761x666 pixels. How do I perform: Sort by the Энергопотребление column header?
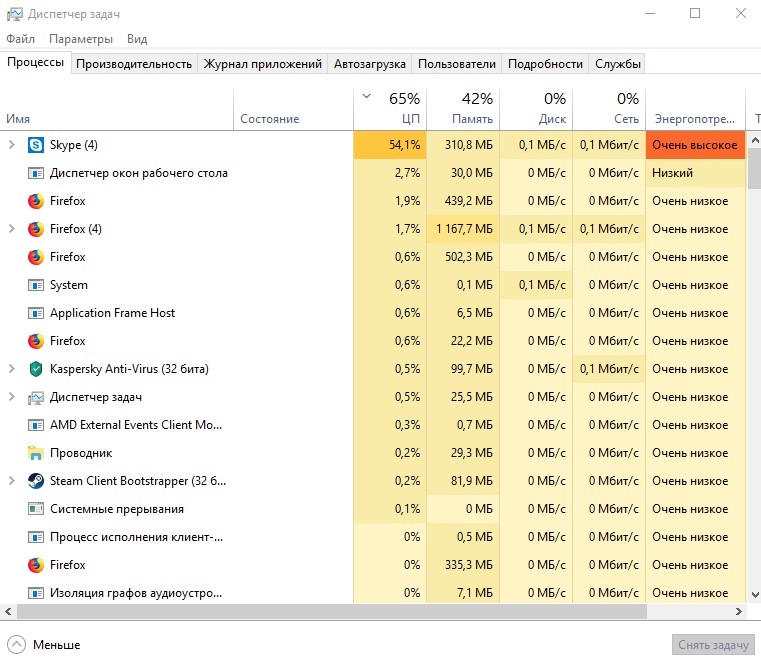coord(695,109)
